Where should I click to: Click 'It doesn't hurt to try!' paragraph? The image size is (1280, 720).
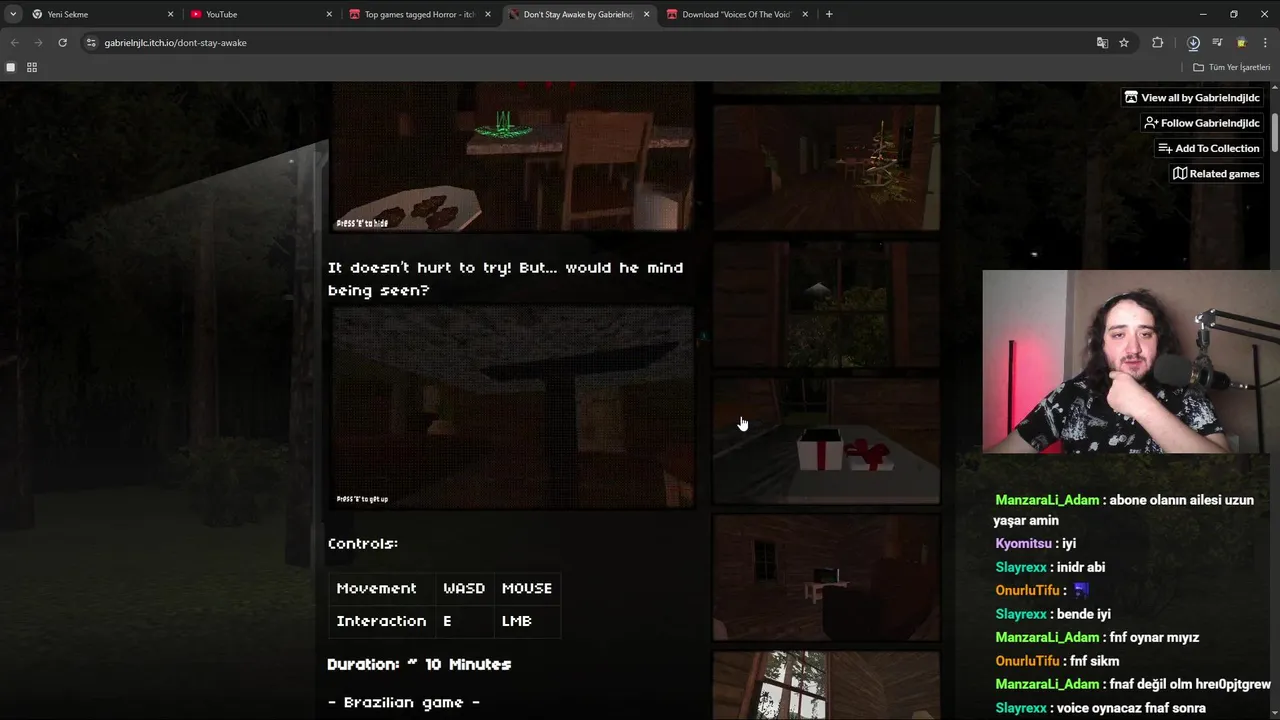pyautogui.click(x=506, y=279)
